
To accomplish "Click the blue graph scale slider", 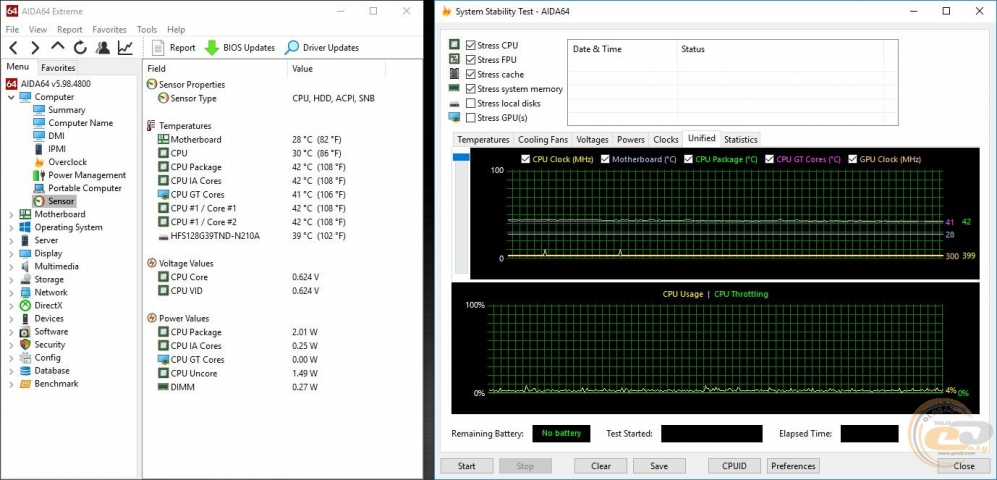I will tap(460, 156).
